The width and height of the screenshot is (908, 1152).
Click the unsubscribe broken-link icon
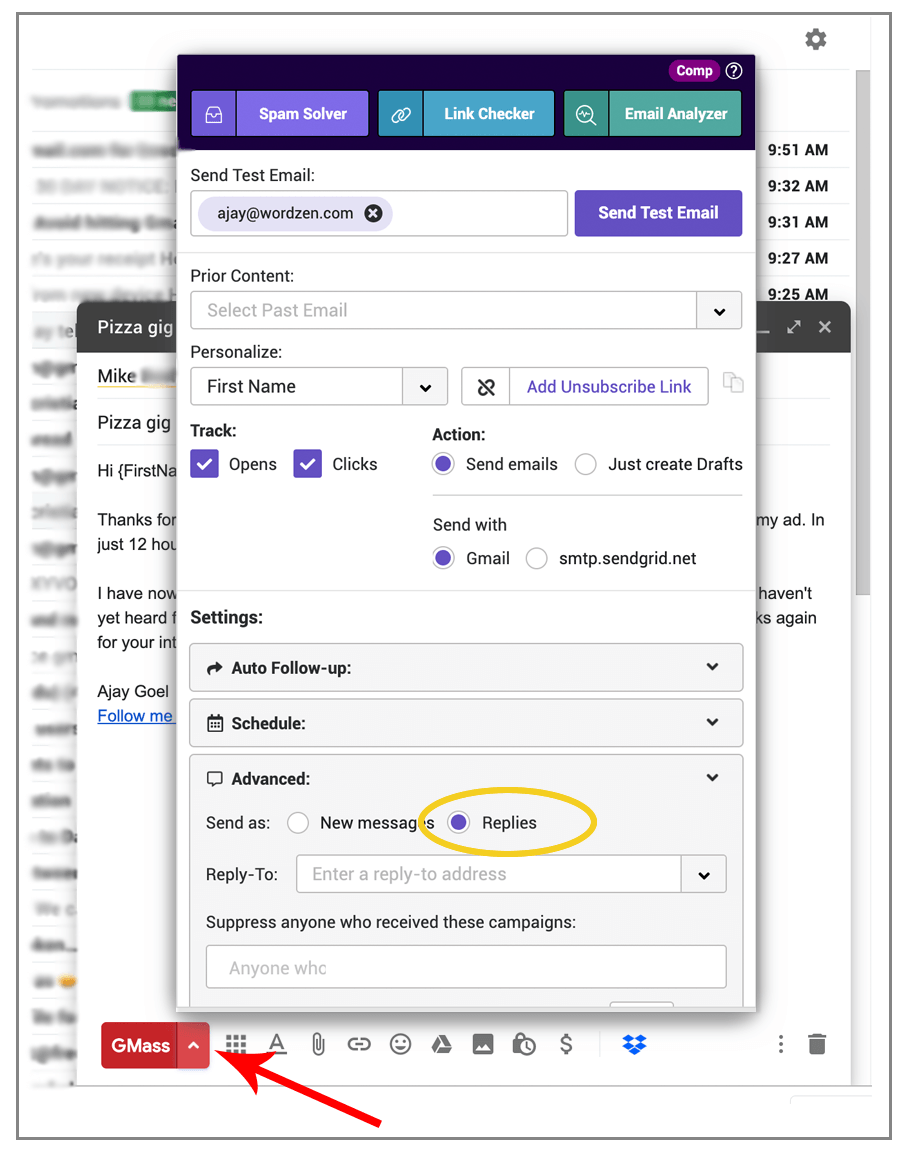[x=486, y=386]
